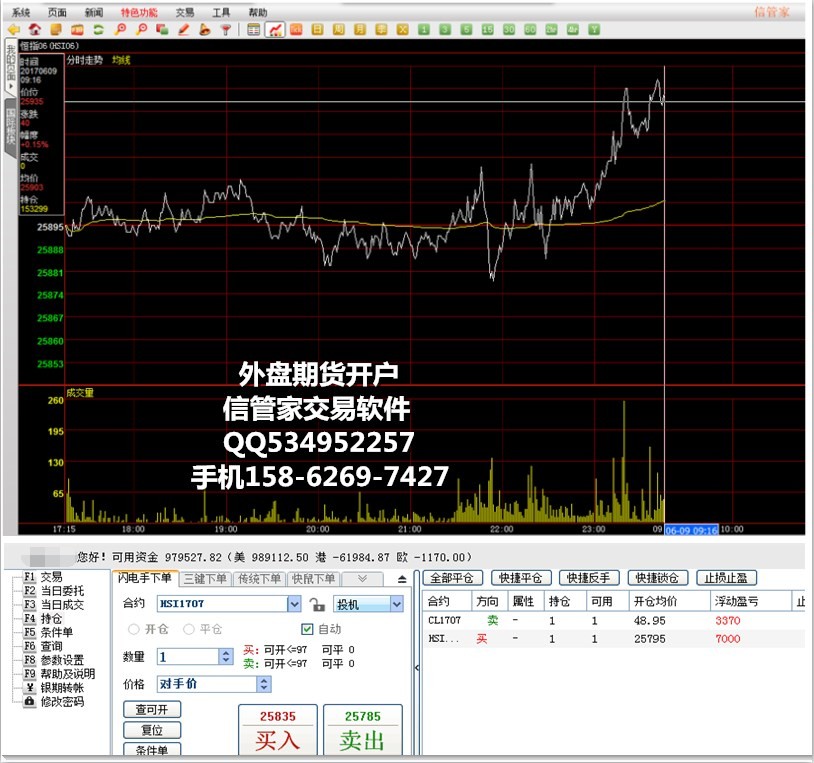Click the 快捷平仓 button
This screenshot has width=814, height=763.
point(521,578)
